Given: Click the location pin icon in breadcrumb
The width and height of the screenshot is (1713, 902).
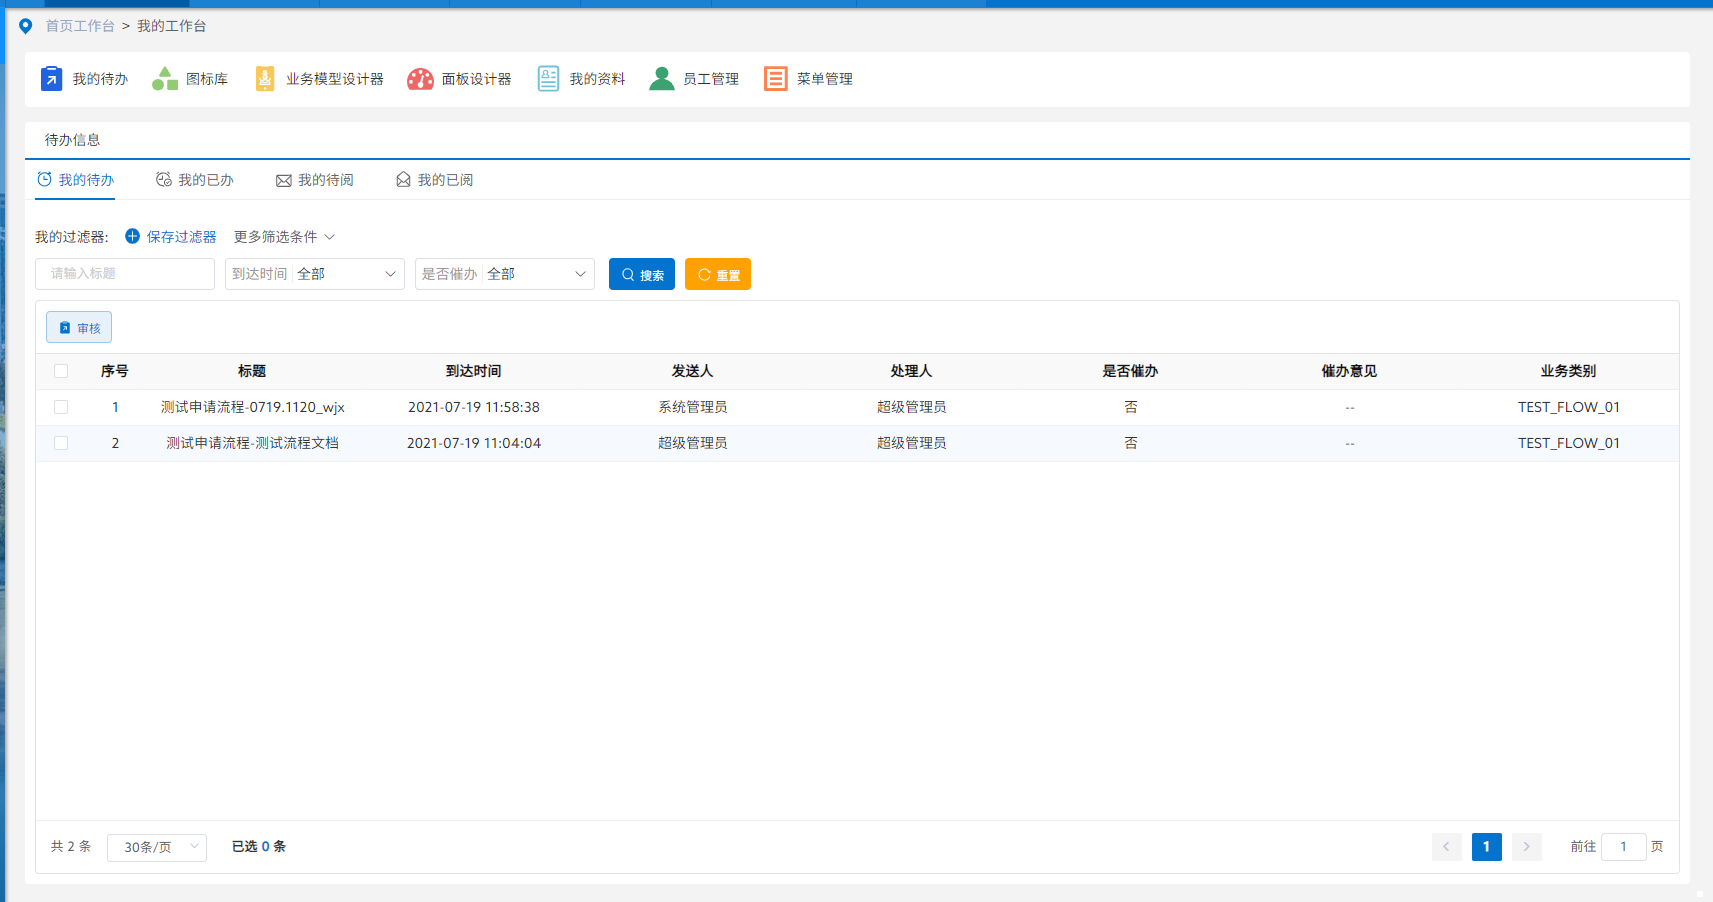Looking at the screenshot, I should (26, 26).
